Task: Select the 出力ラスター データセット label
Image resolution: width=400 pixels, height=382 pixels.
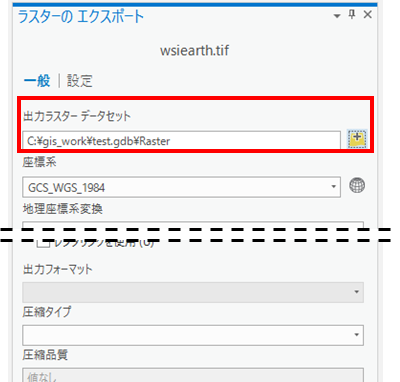Action: [77, 116]
